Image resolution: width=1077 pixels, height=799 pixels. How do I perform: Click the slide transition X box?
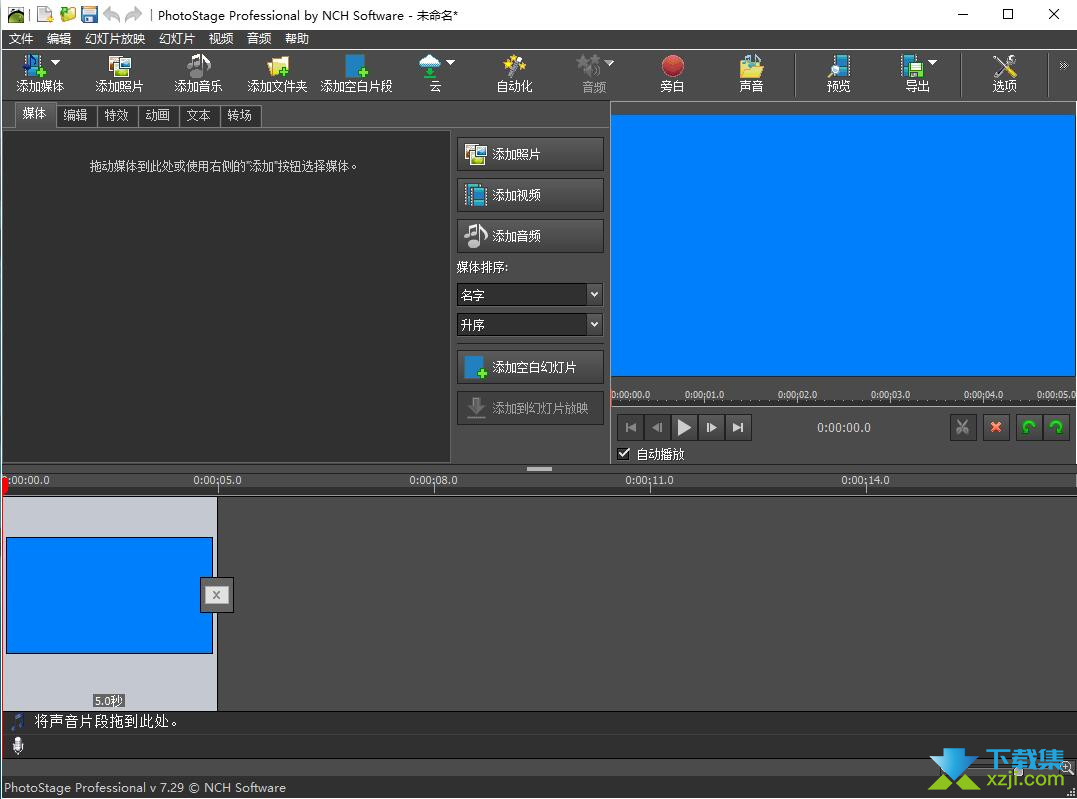click(x=216, y=595)
